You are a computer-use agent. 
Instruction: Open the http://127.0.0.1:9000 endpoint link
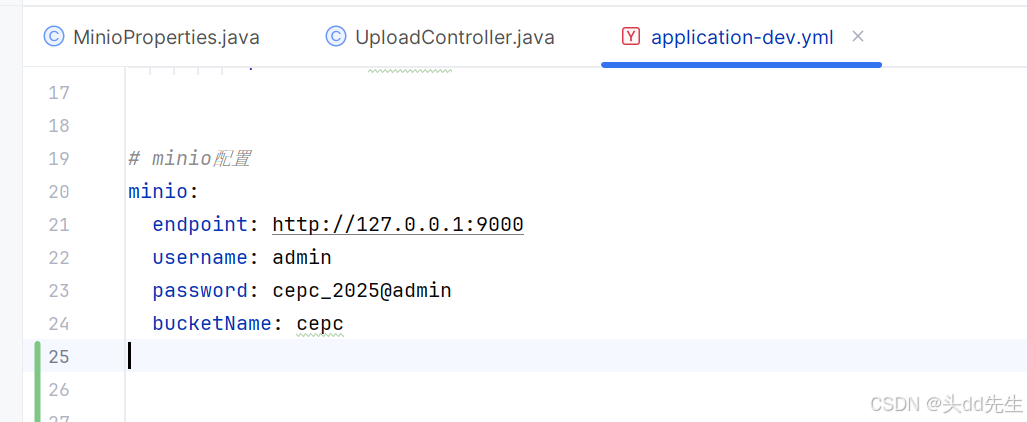pyautogui.click(x=398, y=225)
